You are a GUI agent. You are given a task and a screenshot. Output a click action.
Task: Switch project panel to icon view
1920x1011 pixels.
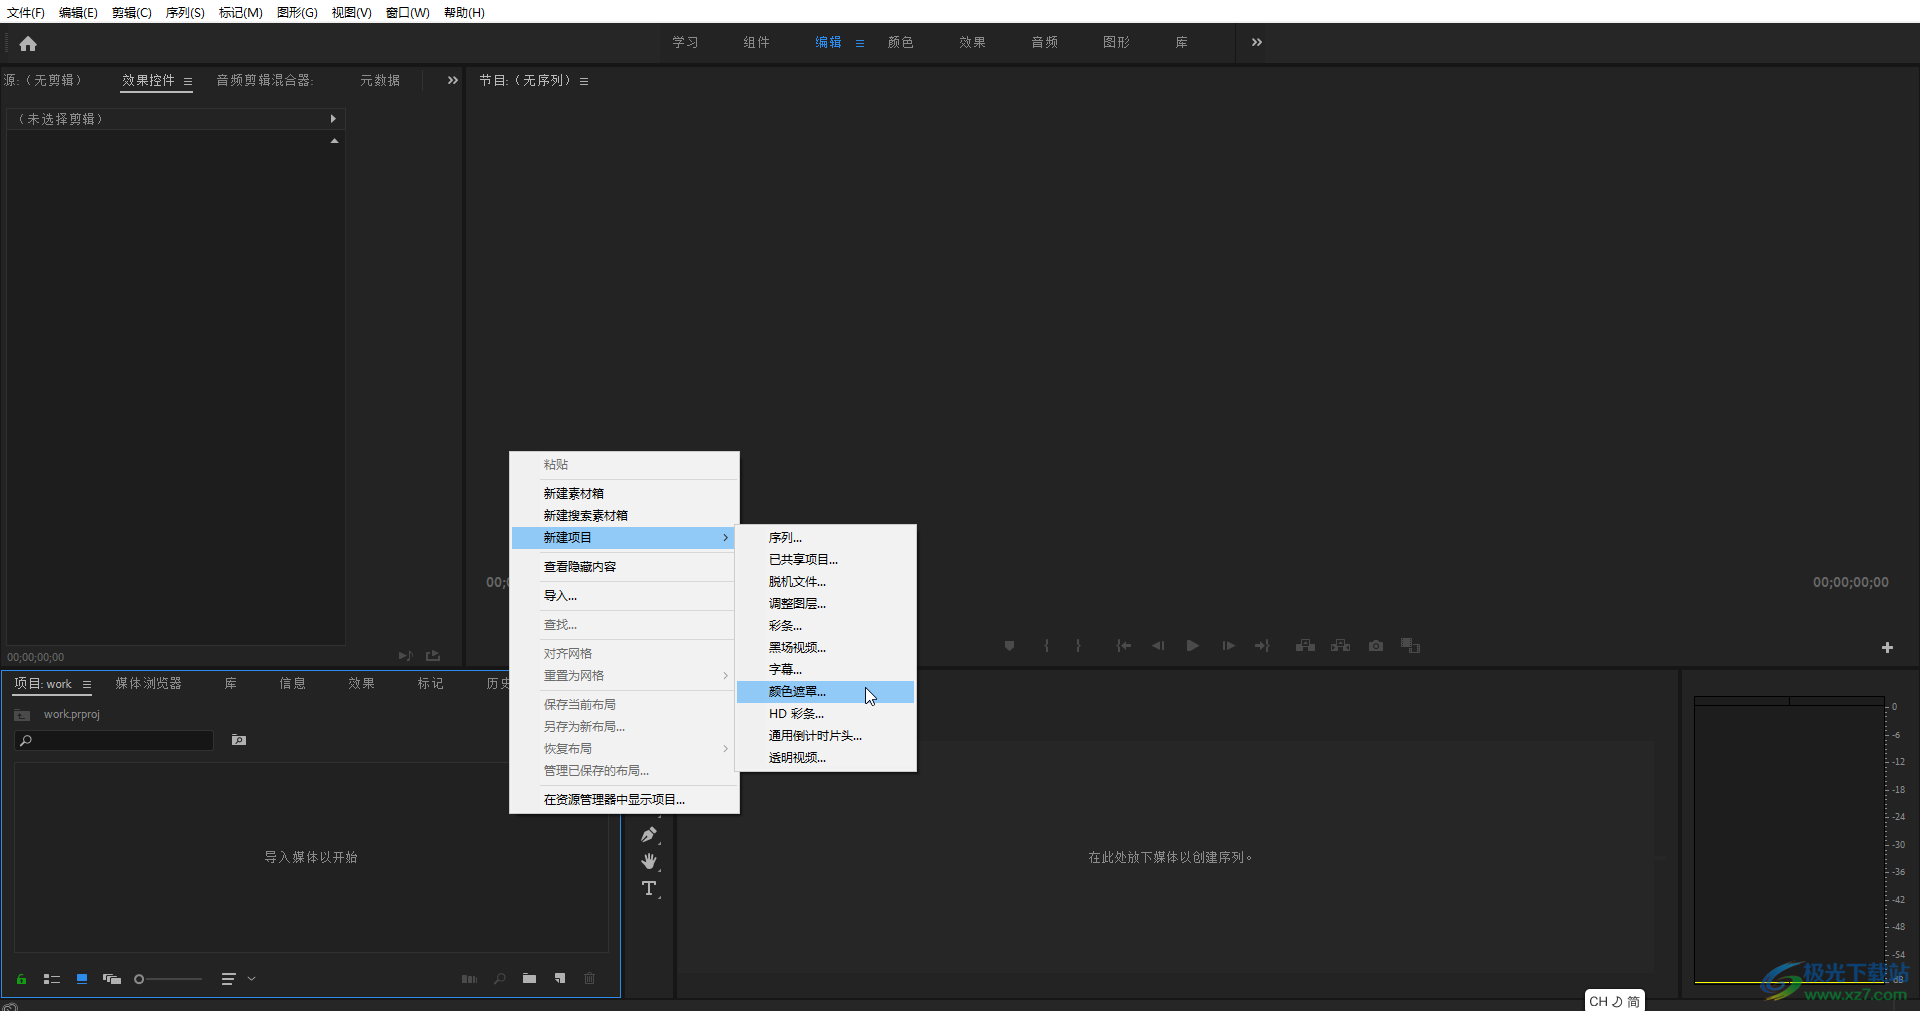point(82,979)
